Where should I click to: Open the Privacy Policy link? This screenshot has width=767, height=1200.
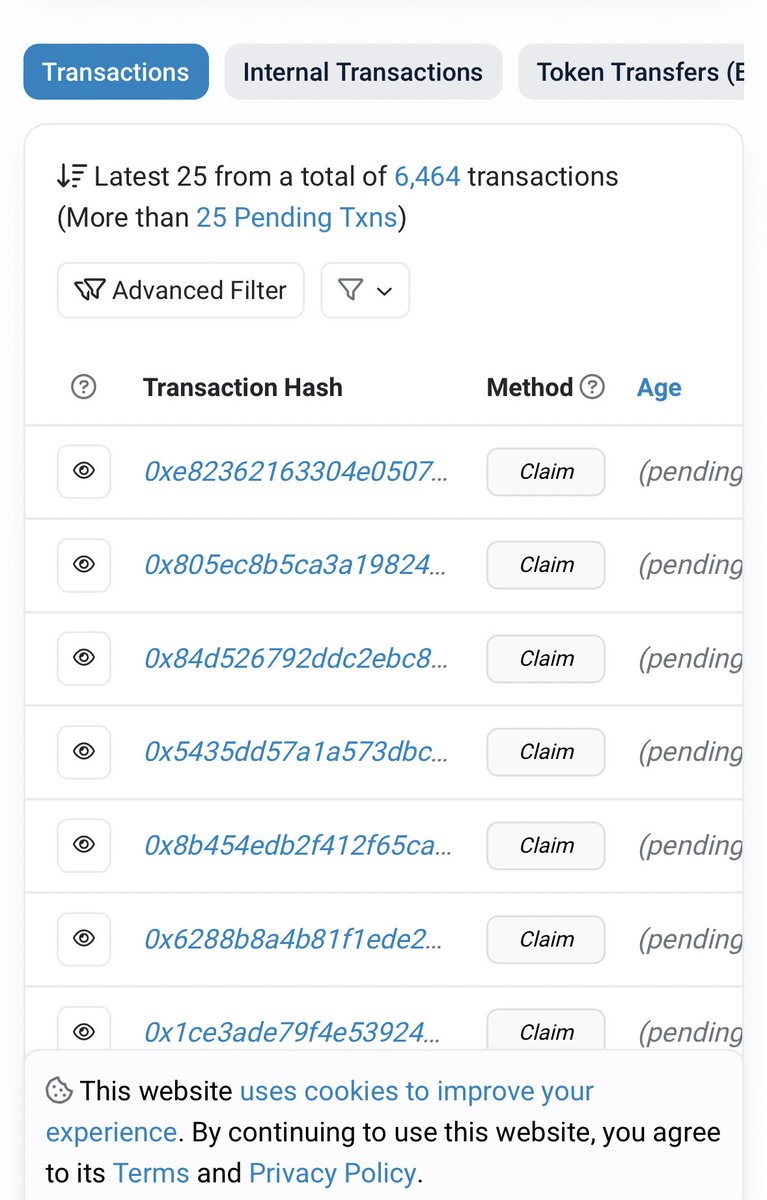[332, 1172]
